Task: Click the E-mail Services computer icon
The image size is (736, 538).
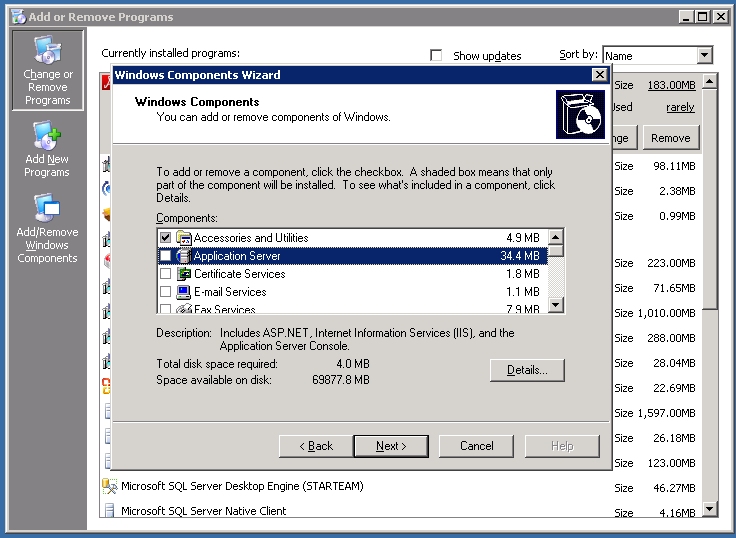Action: (184, 292)
